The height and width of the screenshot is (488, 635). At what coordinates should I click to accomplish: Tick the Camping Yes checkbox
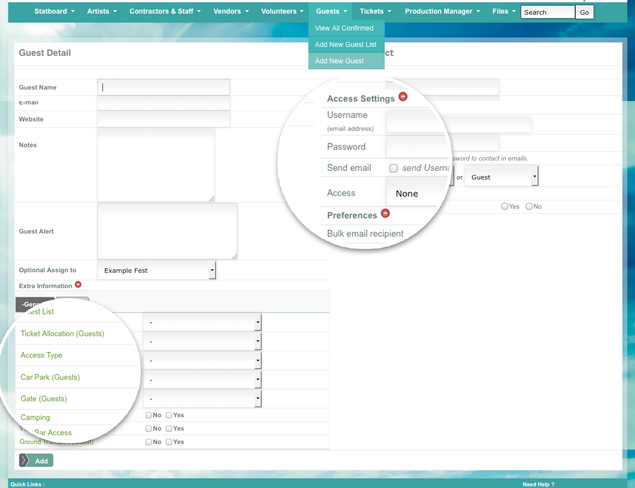169,415
